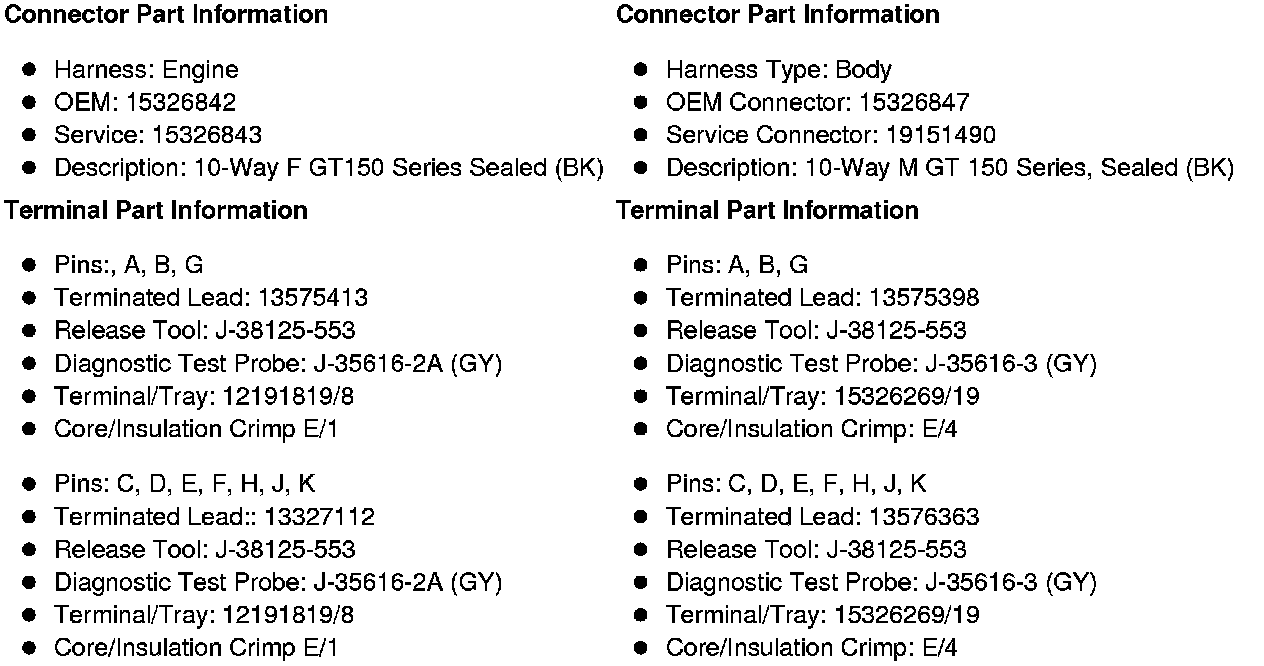1264x666 pixels.
Task: Select the Harness Type: Body line
Action: click(778, 70)
